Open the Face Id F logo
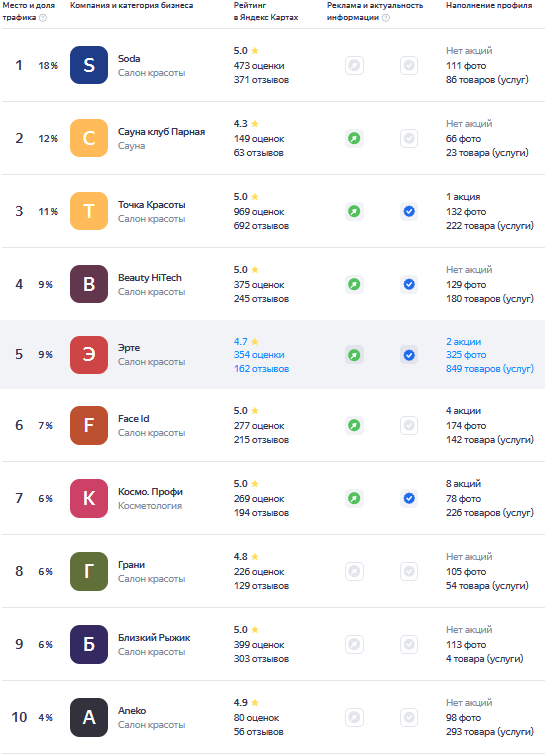545x755 pixels. point(89,425)
